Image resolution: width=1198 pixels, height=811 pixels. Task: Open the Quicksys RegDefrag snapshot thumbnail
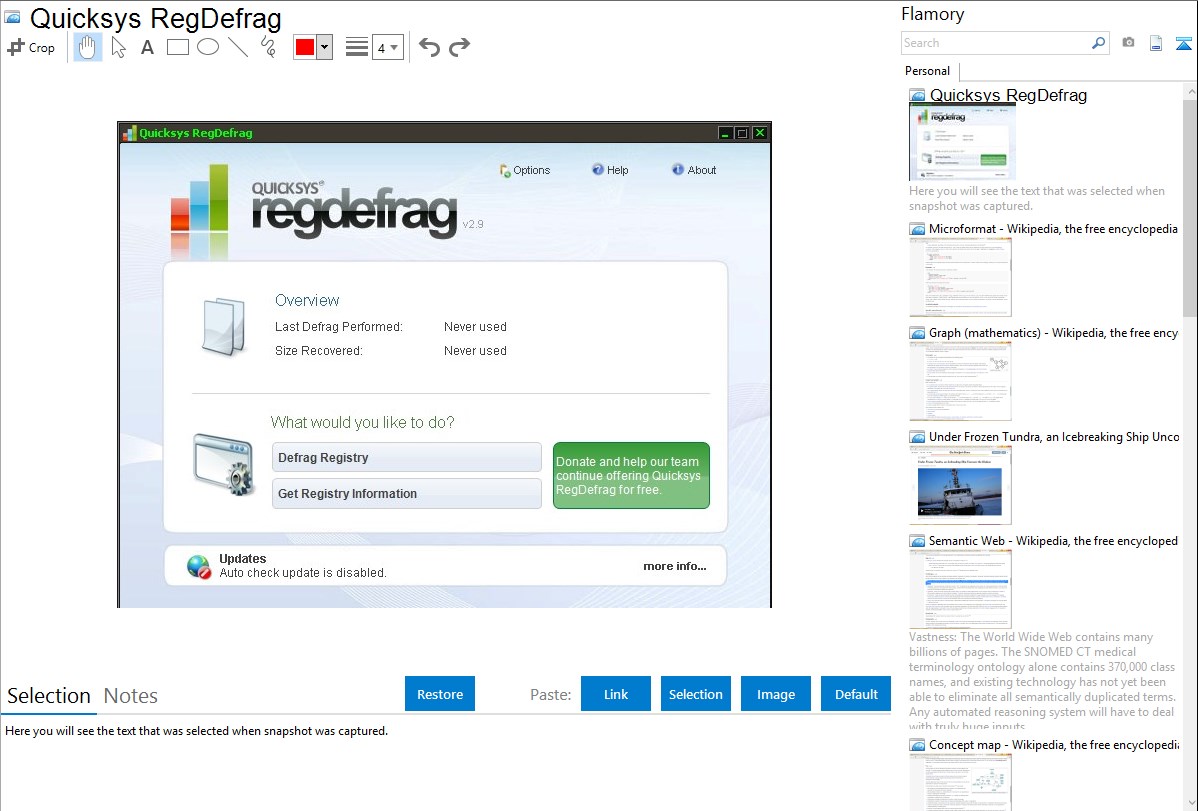pos(963,141)
